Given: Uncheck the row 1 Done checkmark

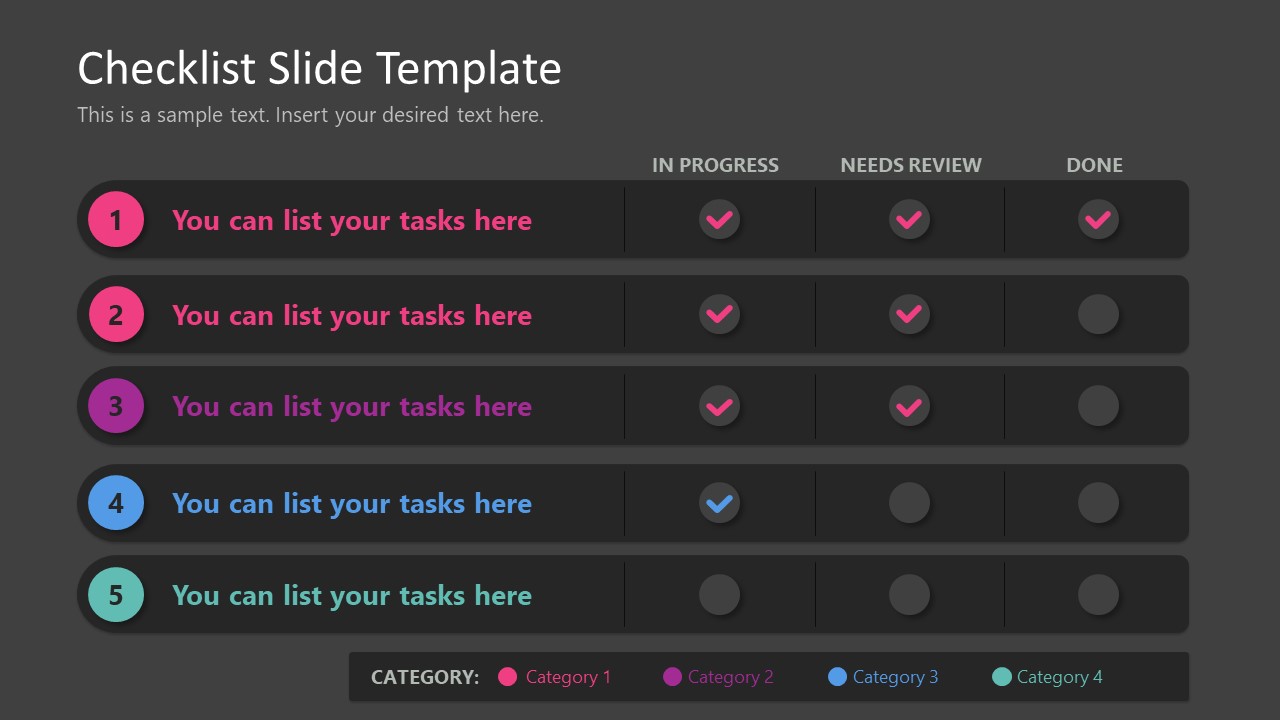Looking at the screenshot, I should click(1098, 219).
